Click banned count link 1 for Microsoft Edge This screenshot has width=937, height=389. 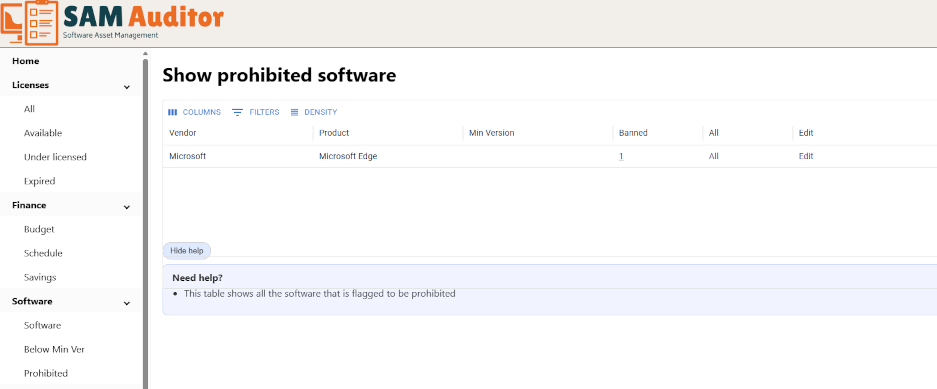coord(621,157)
